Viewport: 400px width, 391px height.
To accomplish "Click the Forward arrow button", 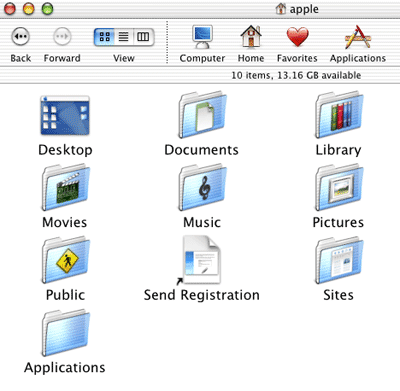I will coord(62,36).
